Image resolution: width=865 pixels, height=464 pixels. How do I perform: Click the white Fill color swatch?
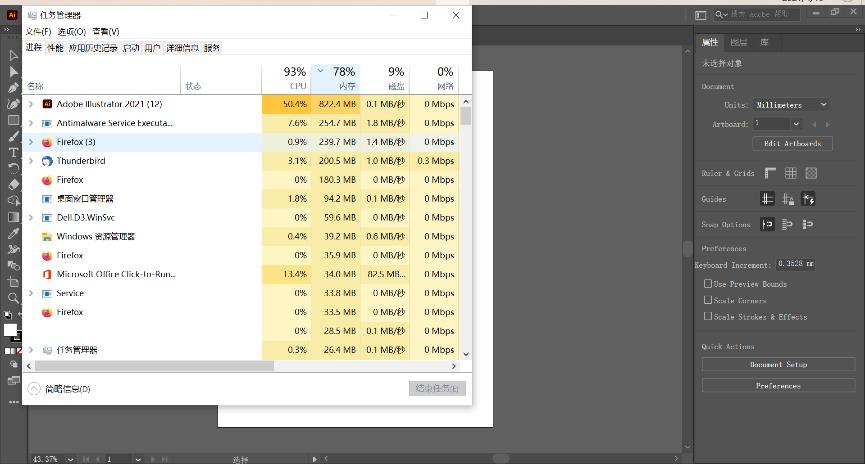coord(10,330)
